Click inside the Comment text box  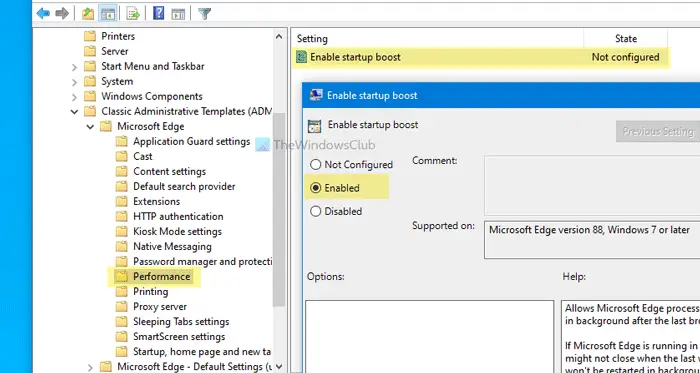(592, 185)
